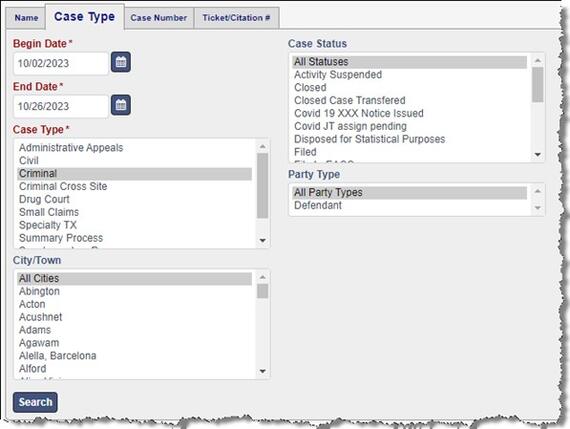Click City/Town list scroll-down arrow

262,371
